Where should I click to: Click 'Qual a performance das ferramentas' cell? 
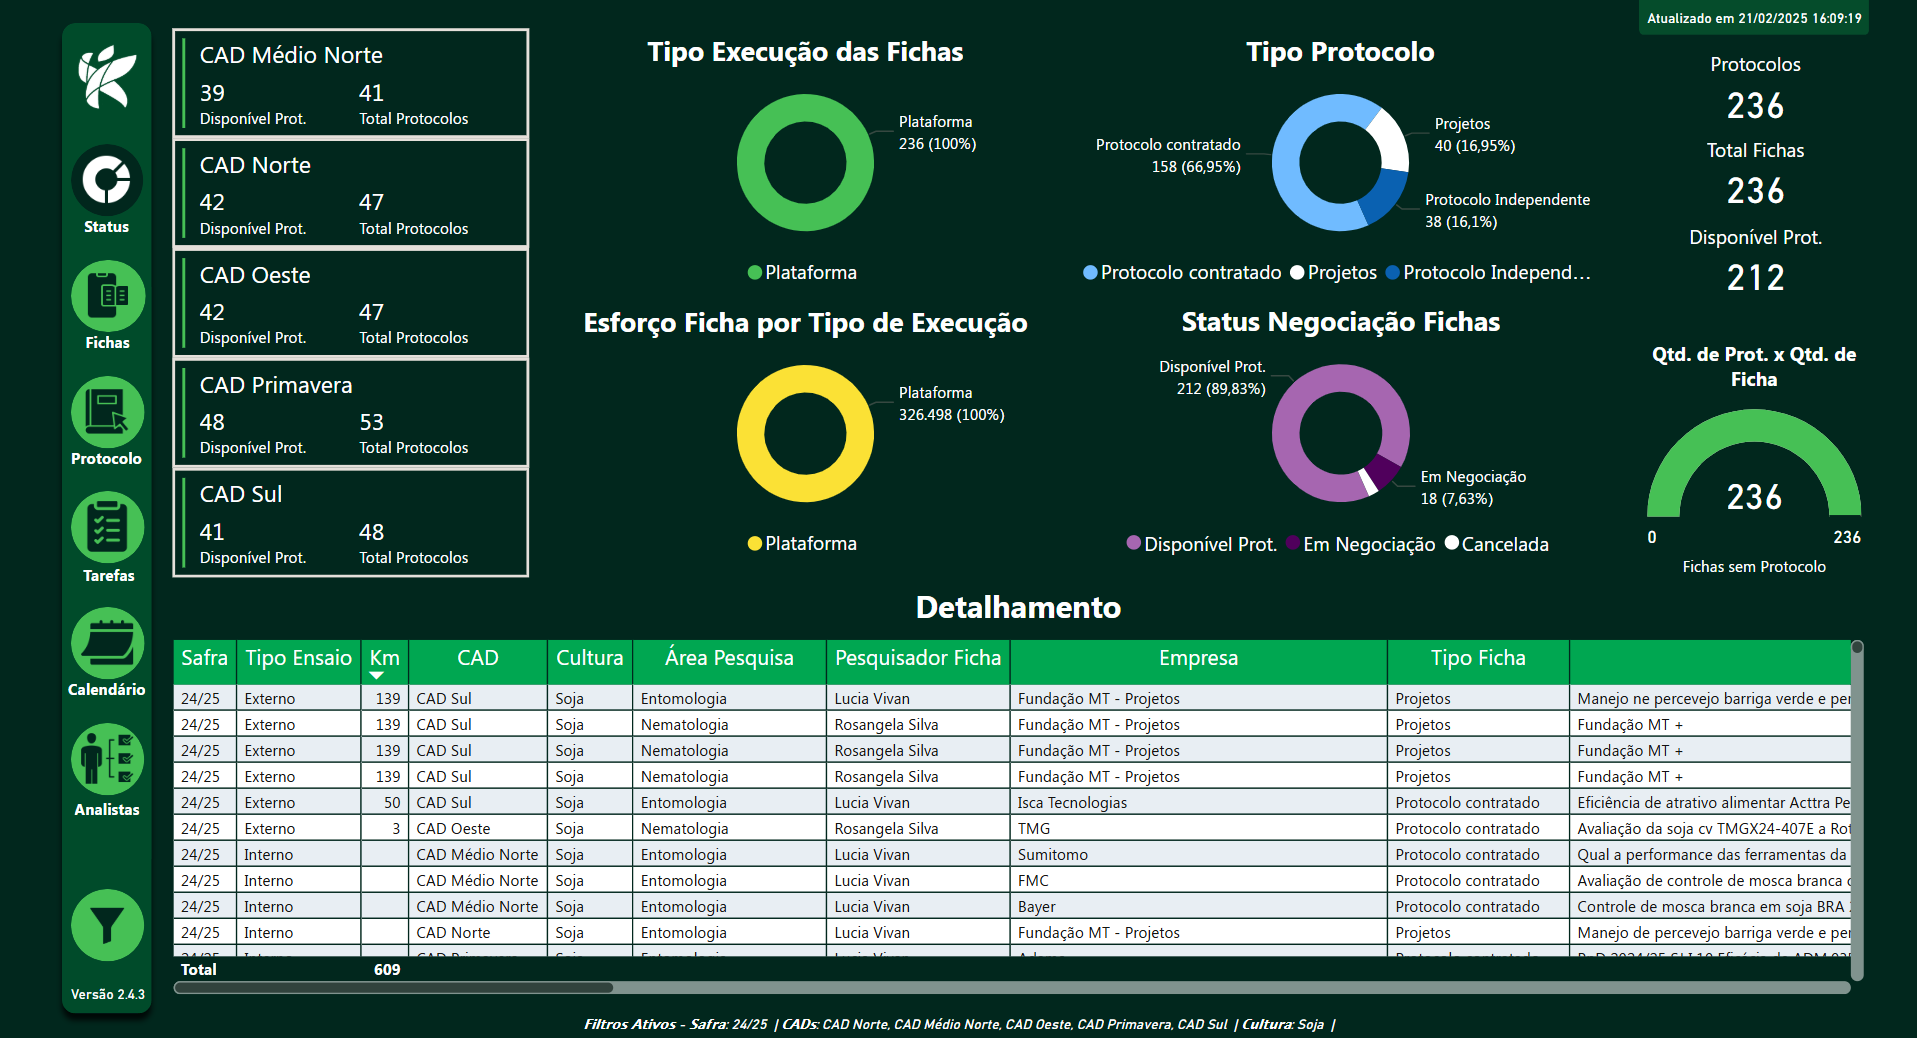point(1712,855)
